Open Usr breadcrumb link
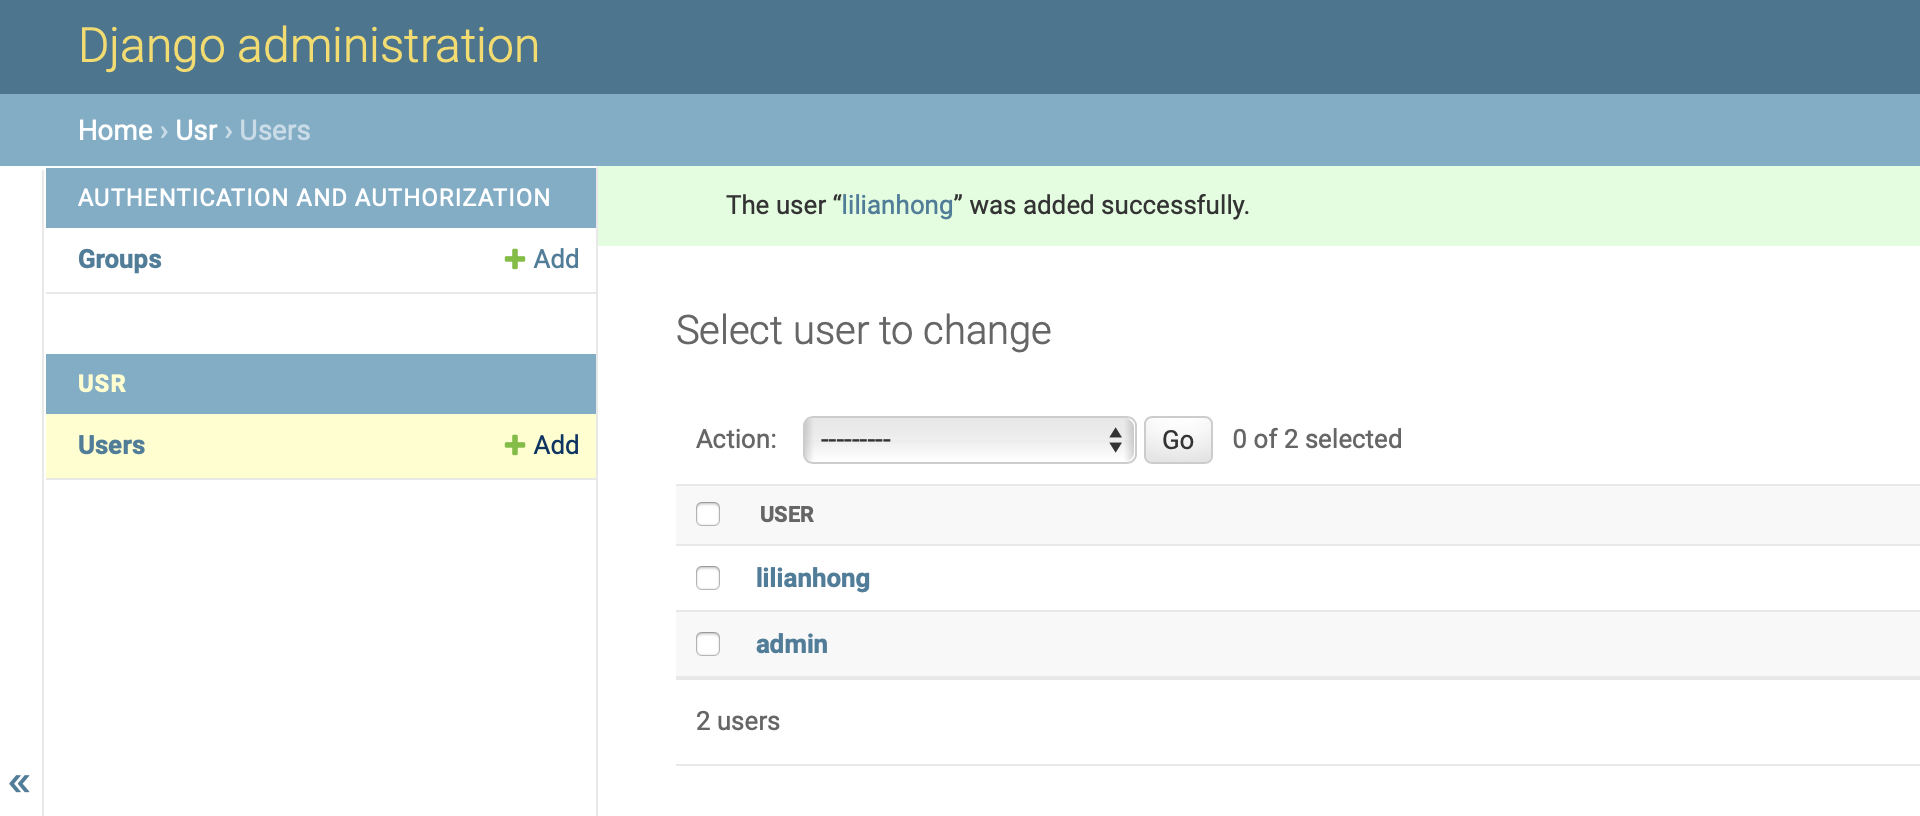1920x816 pixels. [x=196, y=130]
